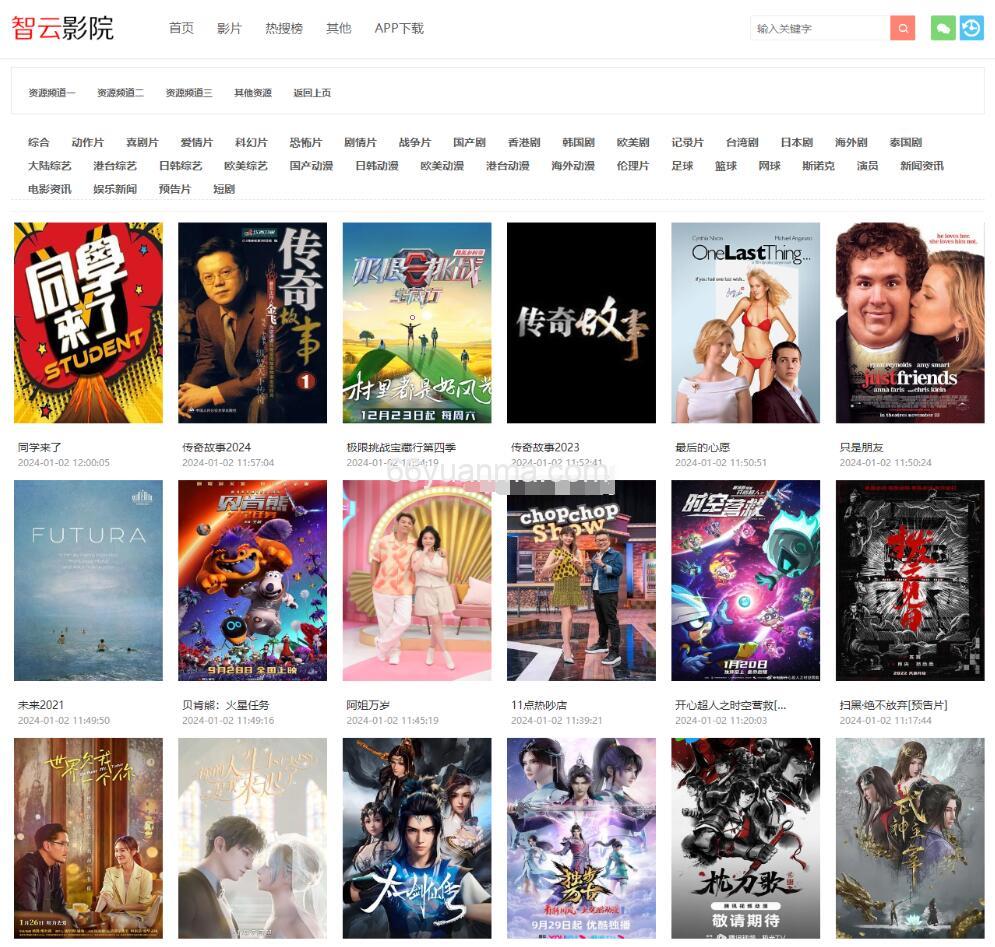
Task: Choose the 日韩动漫 category link
Action: pyautogui.click(x=377, y=165)
